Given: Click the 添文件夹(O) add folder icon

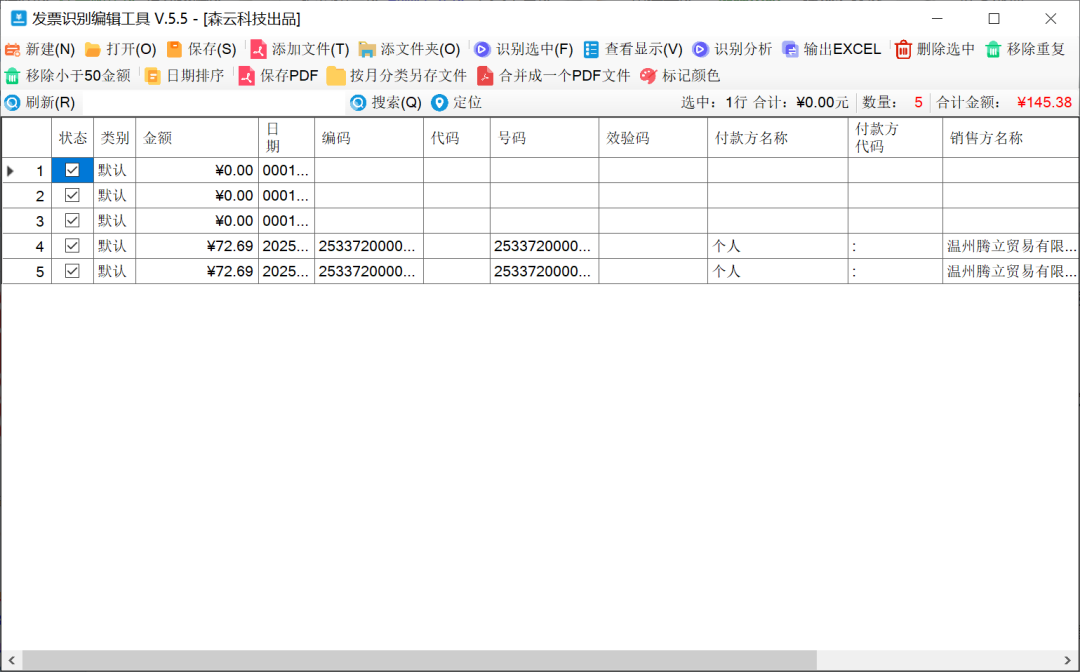Looking at the screenshot, I should pyautogui.click(x=367, y=49).
